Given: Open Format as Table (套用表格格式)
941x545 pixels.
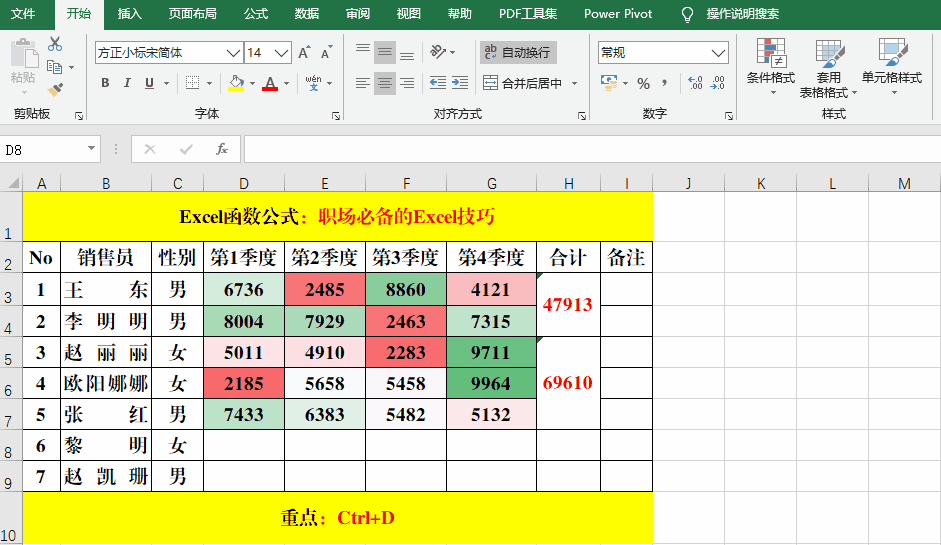Looking at the screenshot, I should [828, 67].
